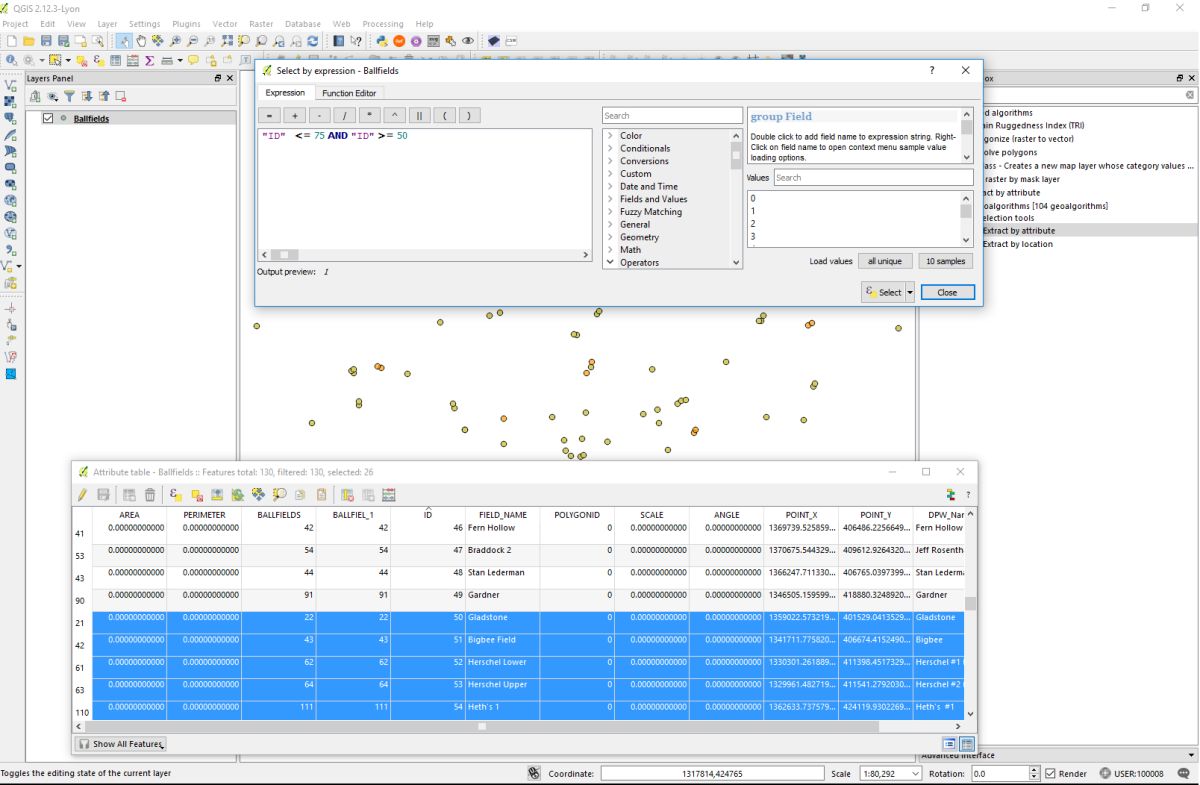The height and width of the screenshot is (785, 1200).
Task: Open Select by Expression from main toolbar
Action: click(x=99, y=60)
